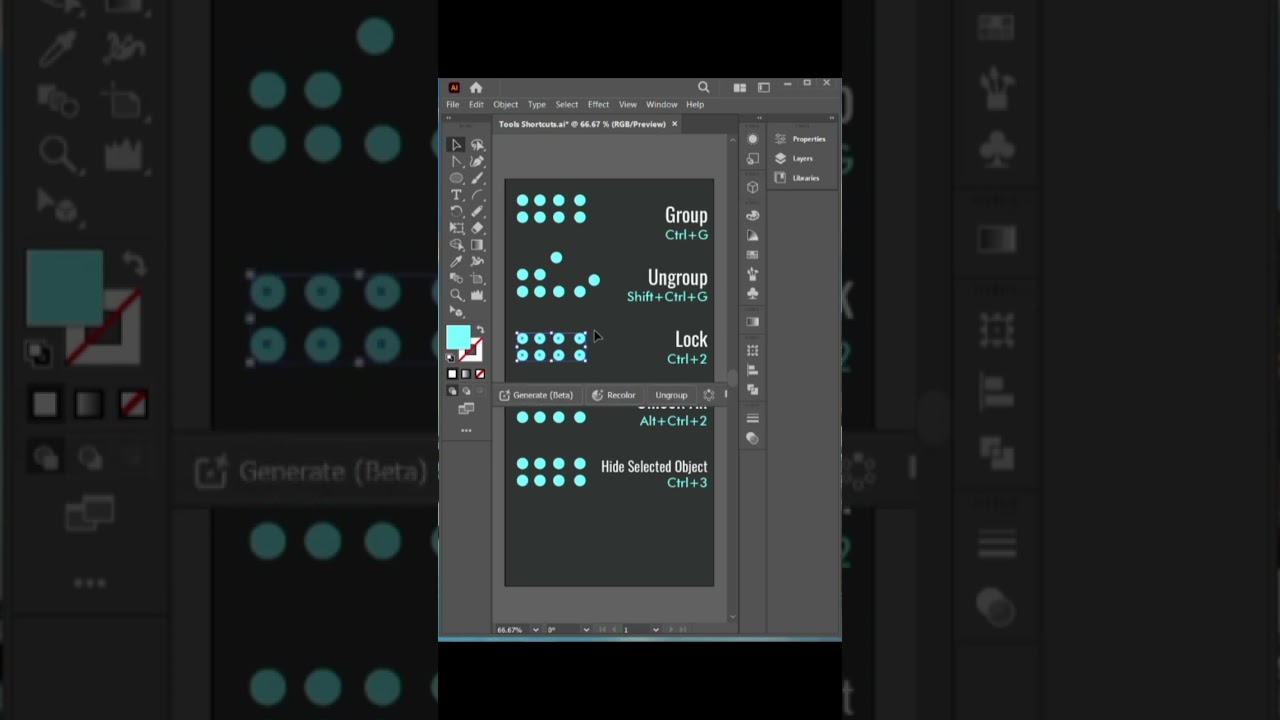This screenshot has width=1280, height=720.
Task: Expand the collapsed panel dock arrows
Action: (759, 117)
